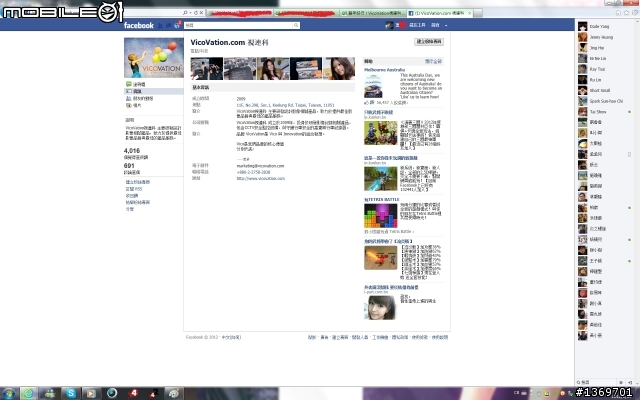Open the first photo in the page photo strip
This screenshot has width=640, height=400.
coord(207,69)
